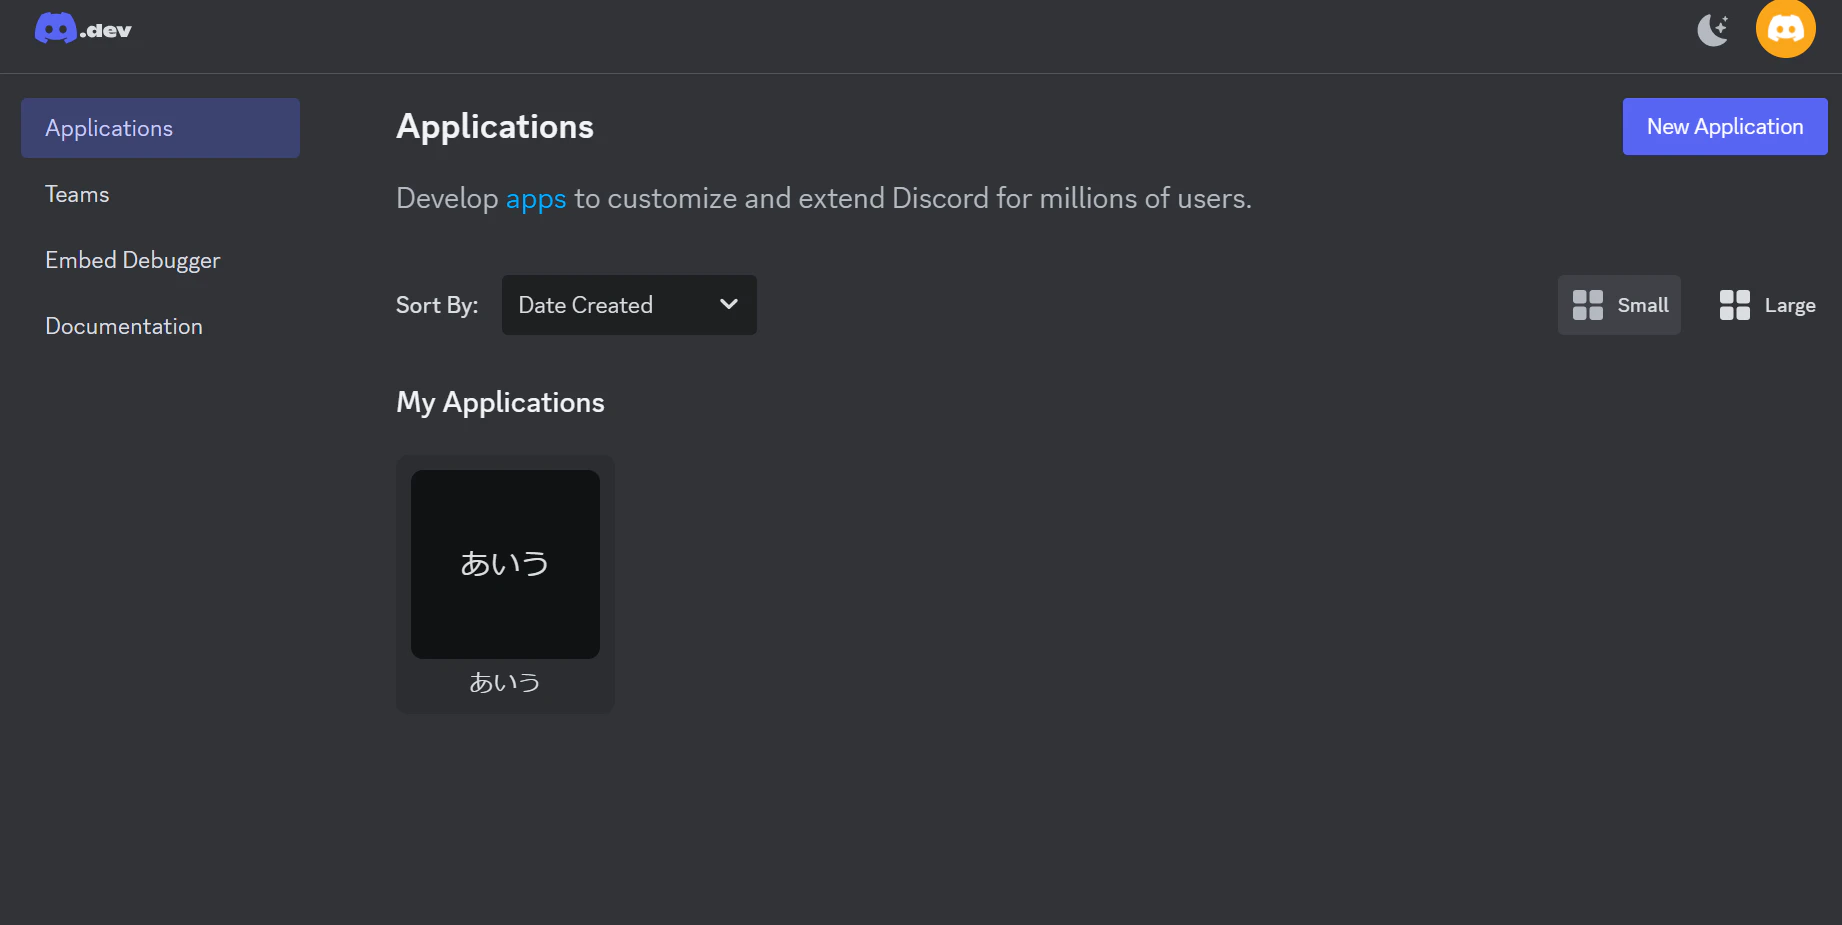Click the Sort By: label
The image size is (1842, 925).
click(x=437, y=305)
